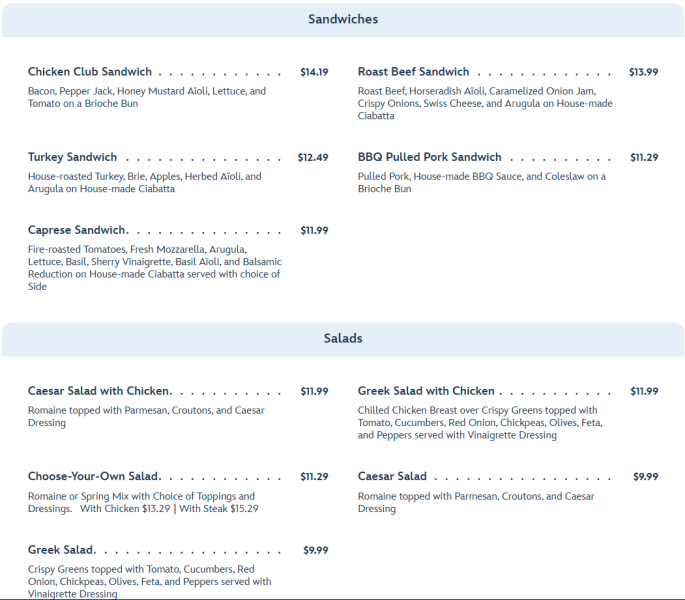Click the Caprese Sandwich ingredients description
This screenshot has width=685, height=600.
tap(154, 268)
